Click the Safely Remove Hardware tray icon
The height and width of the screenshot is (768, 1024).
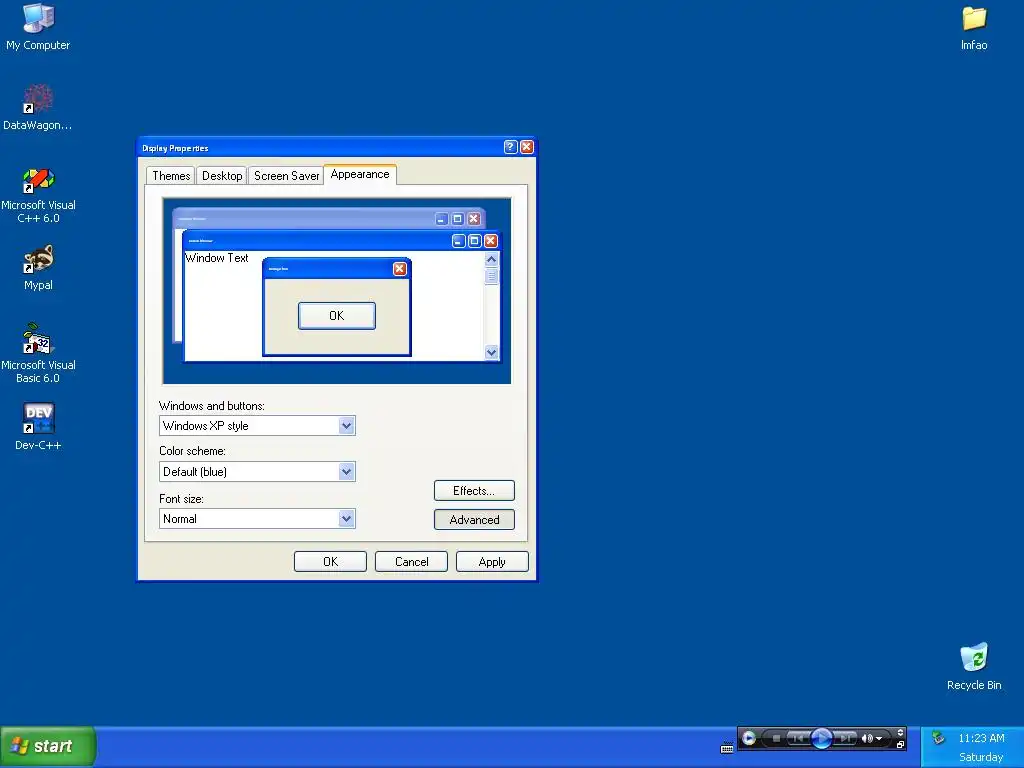tap(938, 737)
